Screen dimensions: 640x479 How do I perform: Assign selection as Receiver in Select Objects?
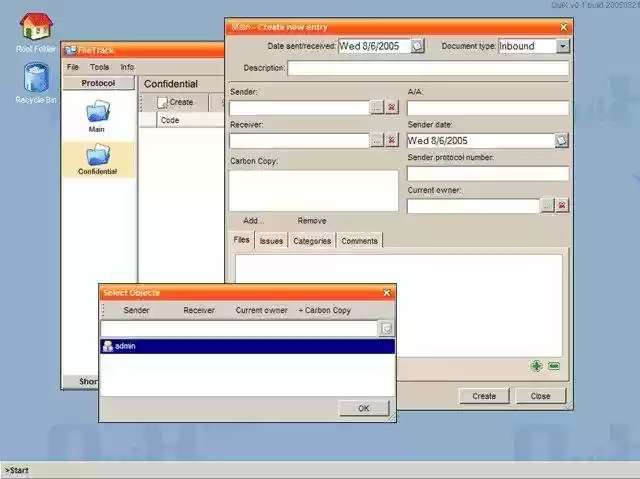199,310
